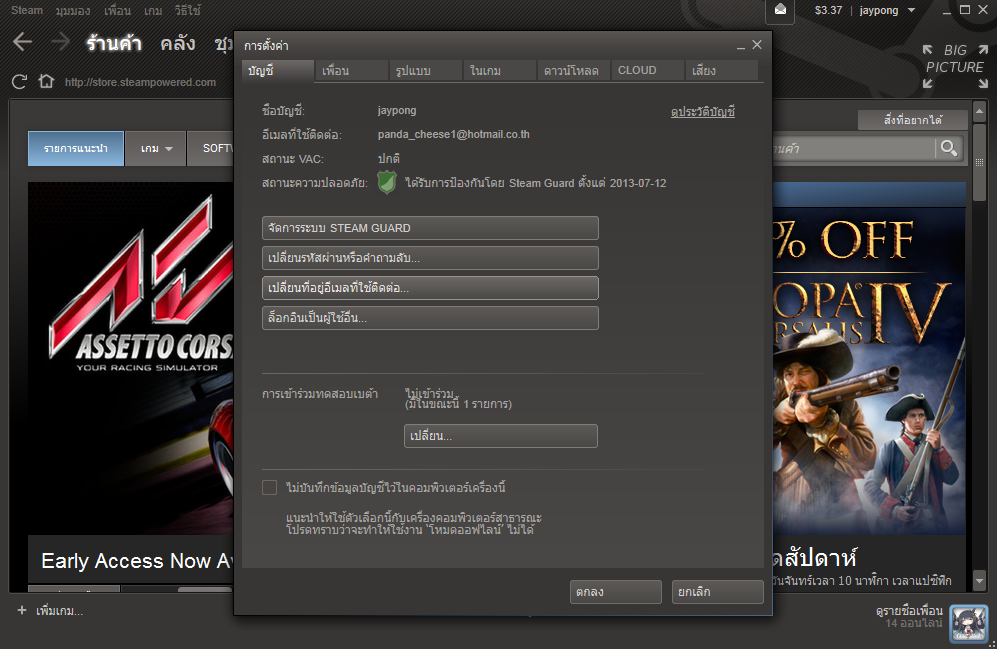Close the settings dialog
The image size is (997, 649).
(x=757, y=44)
